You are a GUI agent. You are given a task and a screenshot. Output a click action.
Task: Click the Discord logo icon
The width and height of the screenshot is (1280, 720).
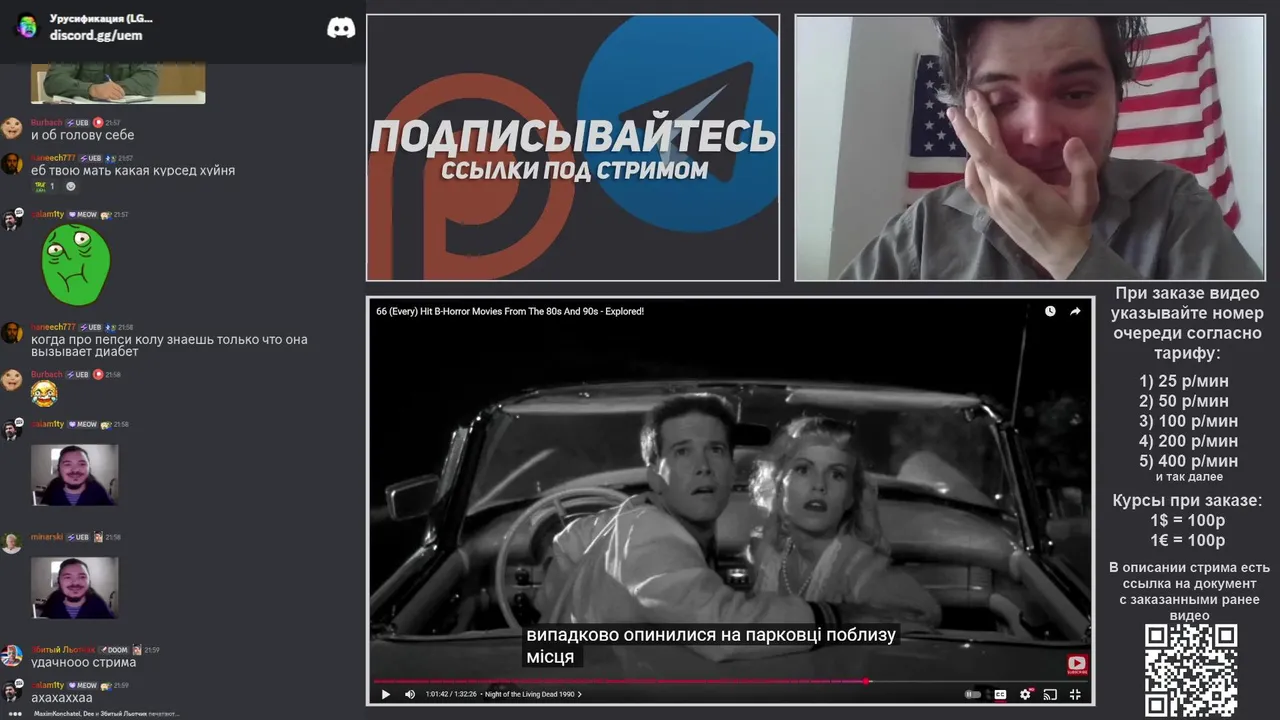coord(341,28)
